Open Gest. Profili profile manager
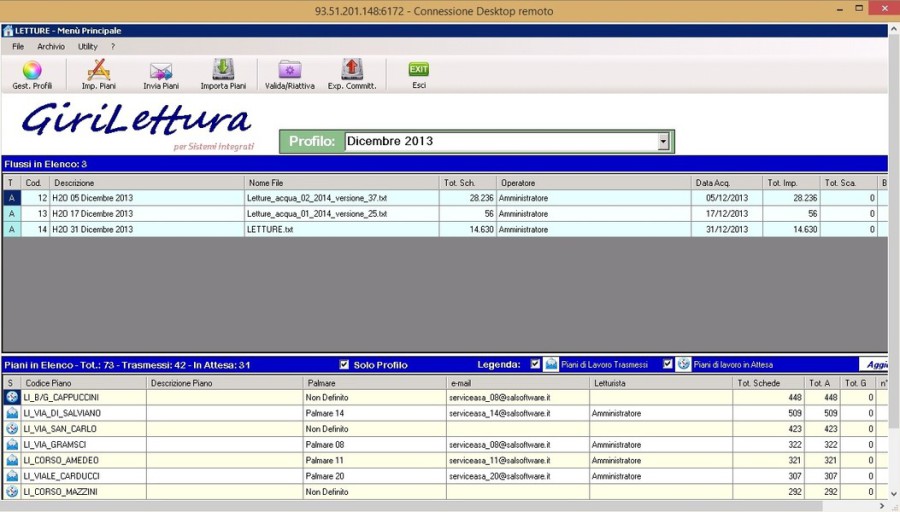Viewport: 900px width, 512px height. coord(32,71)
